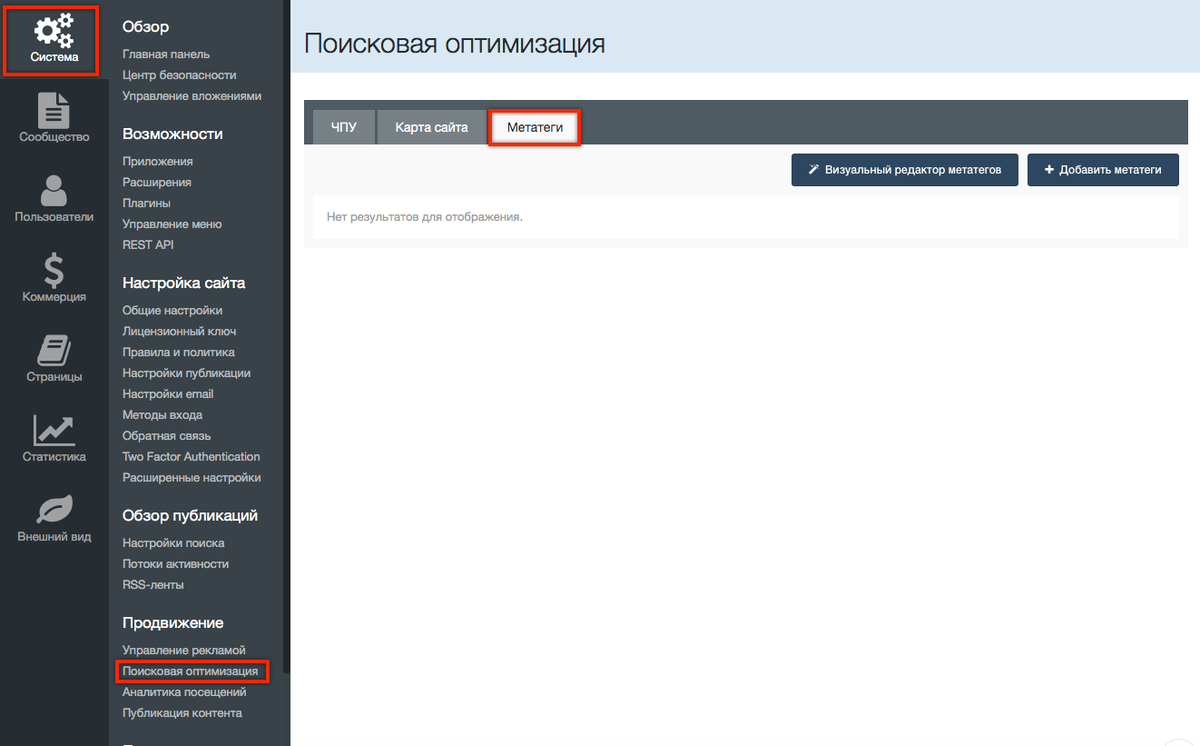
Task: Open the Коммерция dollar icon section
Action: [53, 279]
